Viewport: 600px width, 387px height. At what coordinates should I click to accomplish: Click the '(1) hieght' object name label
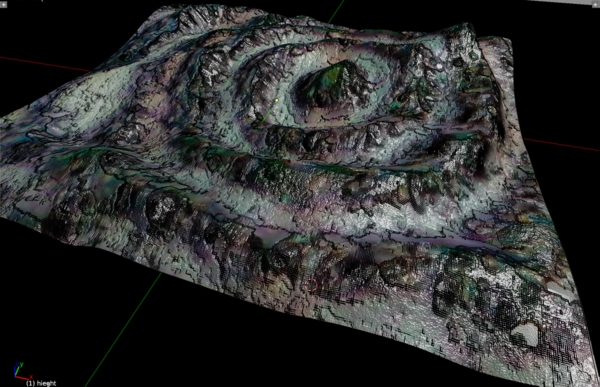pyautogui.click(x=41, y=383)
